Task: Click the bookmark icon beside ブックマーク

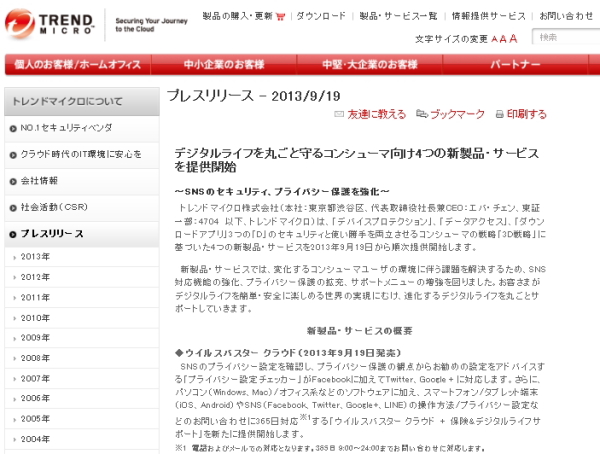Action: coord(423,115)
